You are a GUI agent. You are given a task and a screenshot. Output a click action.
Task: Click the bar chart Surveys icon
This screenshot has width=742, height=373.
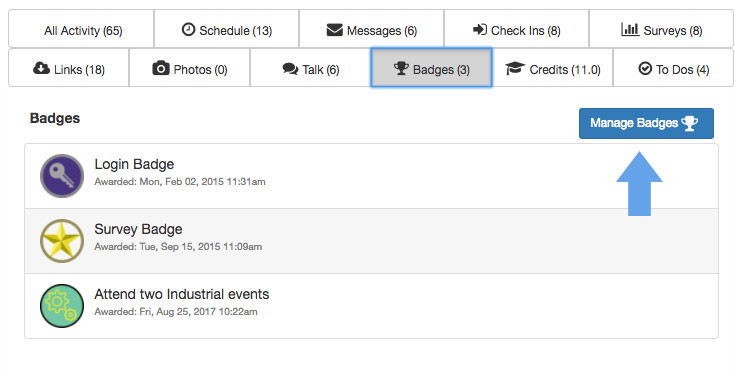[630, 30]
